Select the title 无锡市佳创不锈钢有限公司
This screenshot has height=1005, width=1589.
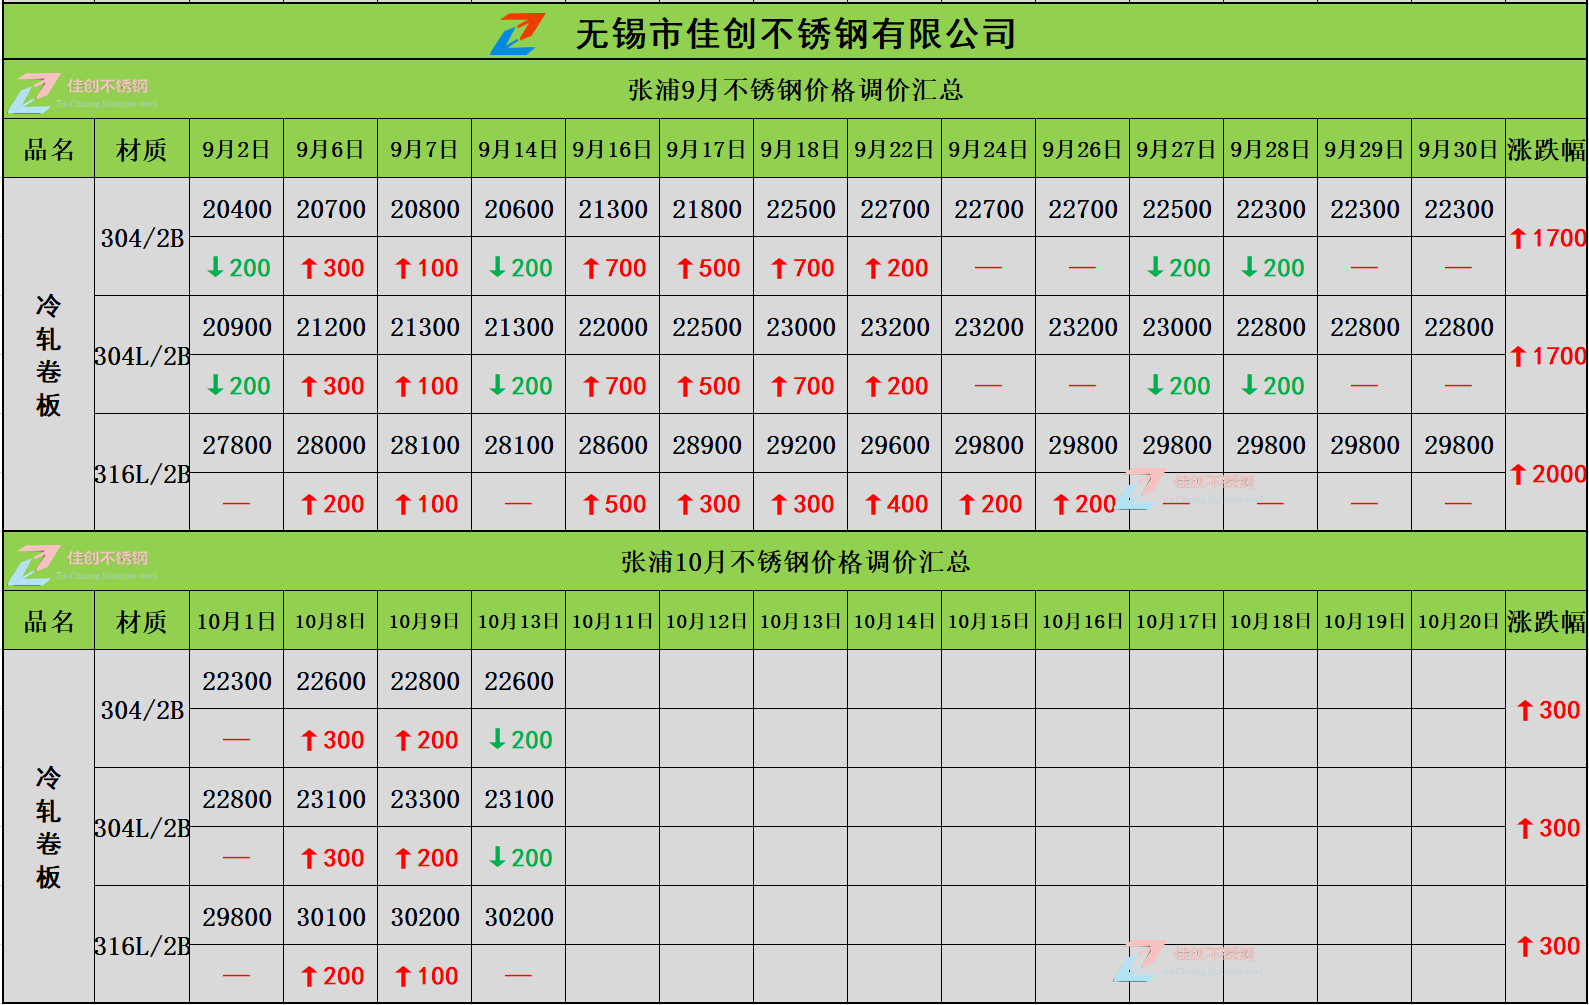796,34
